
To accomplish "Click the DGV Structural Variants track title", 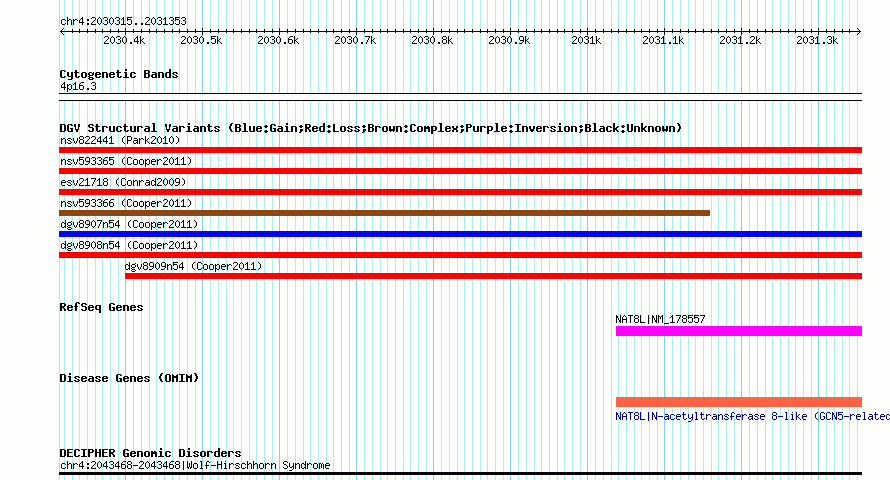I will pyautogui.click(x=370, y=128).
